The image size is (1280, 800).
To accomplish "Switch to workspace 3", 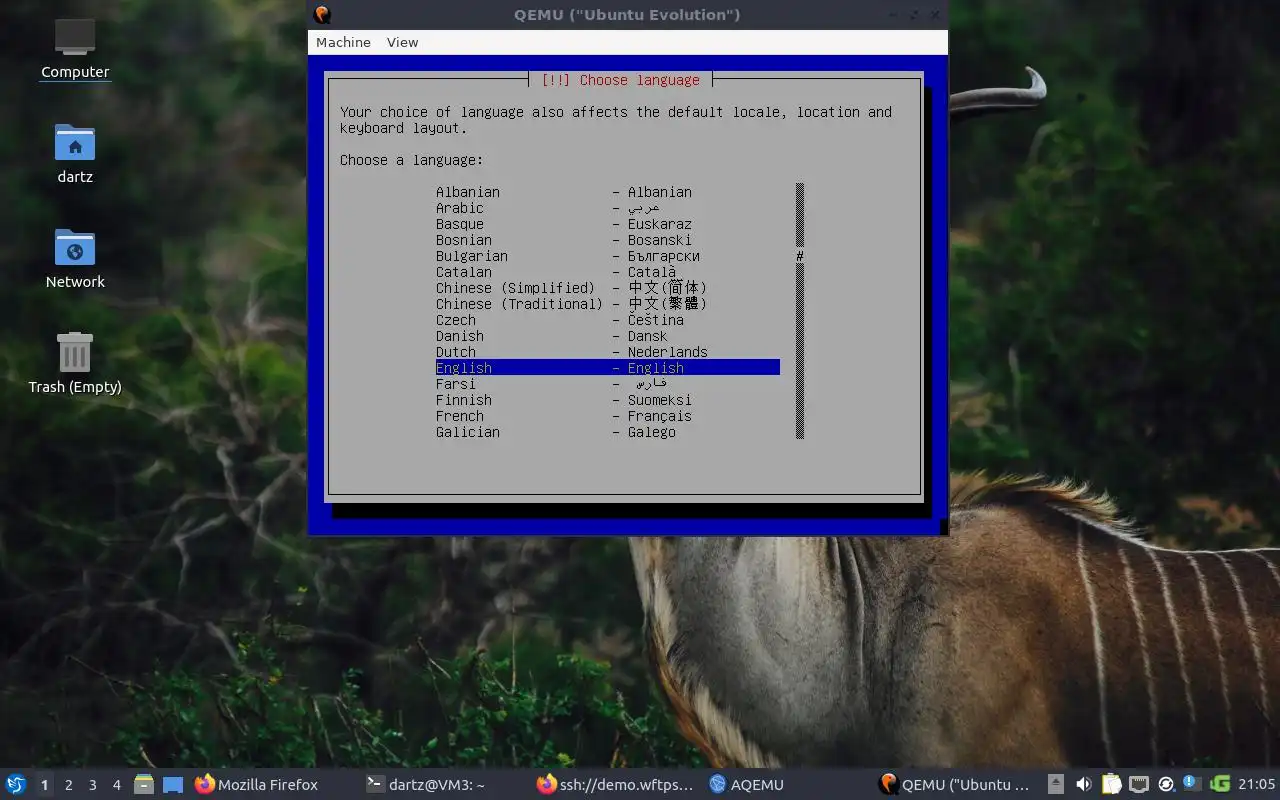I will [93, 785].
